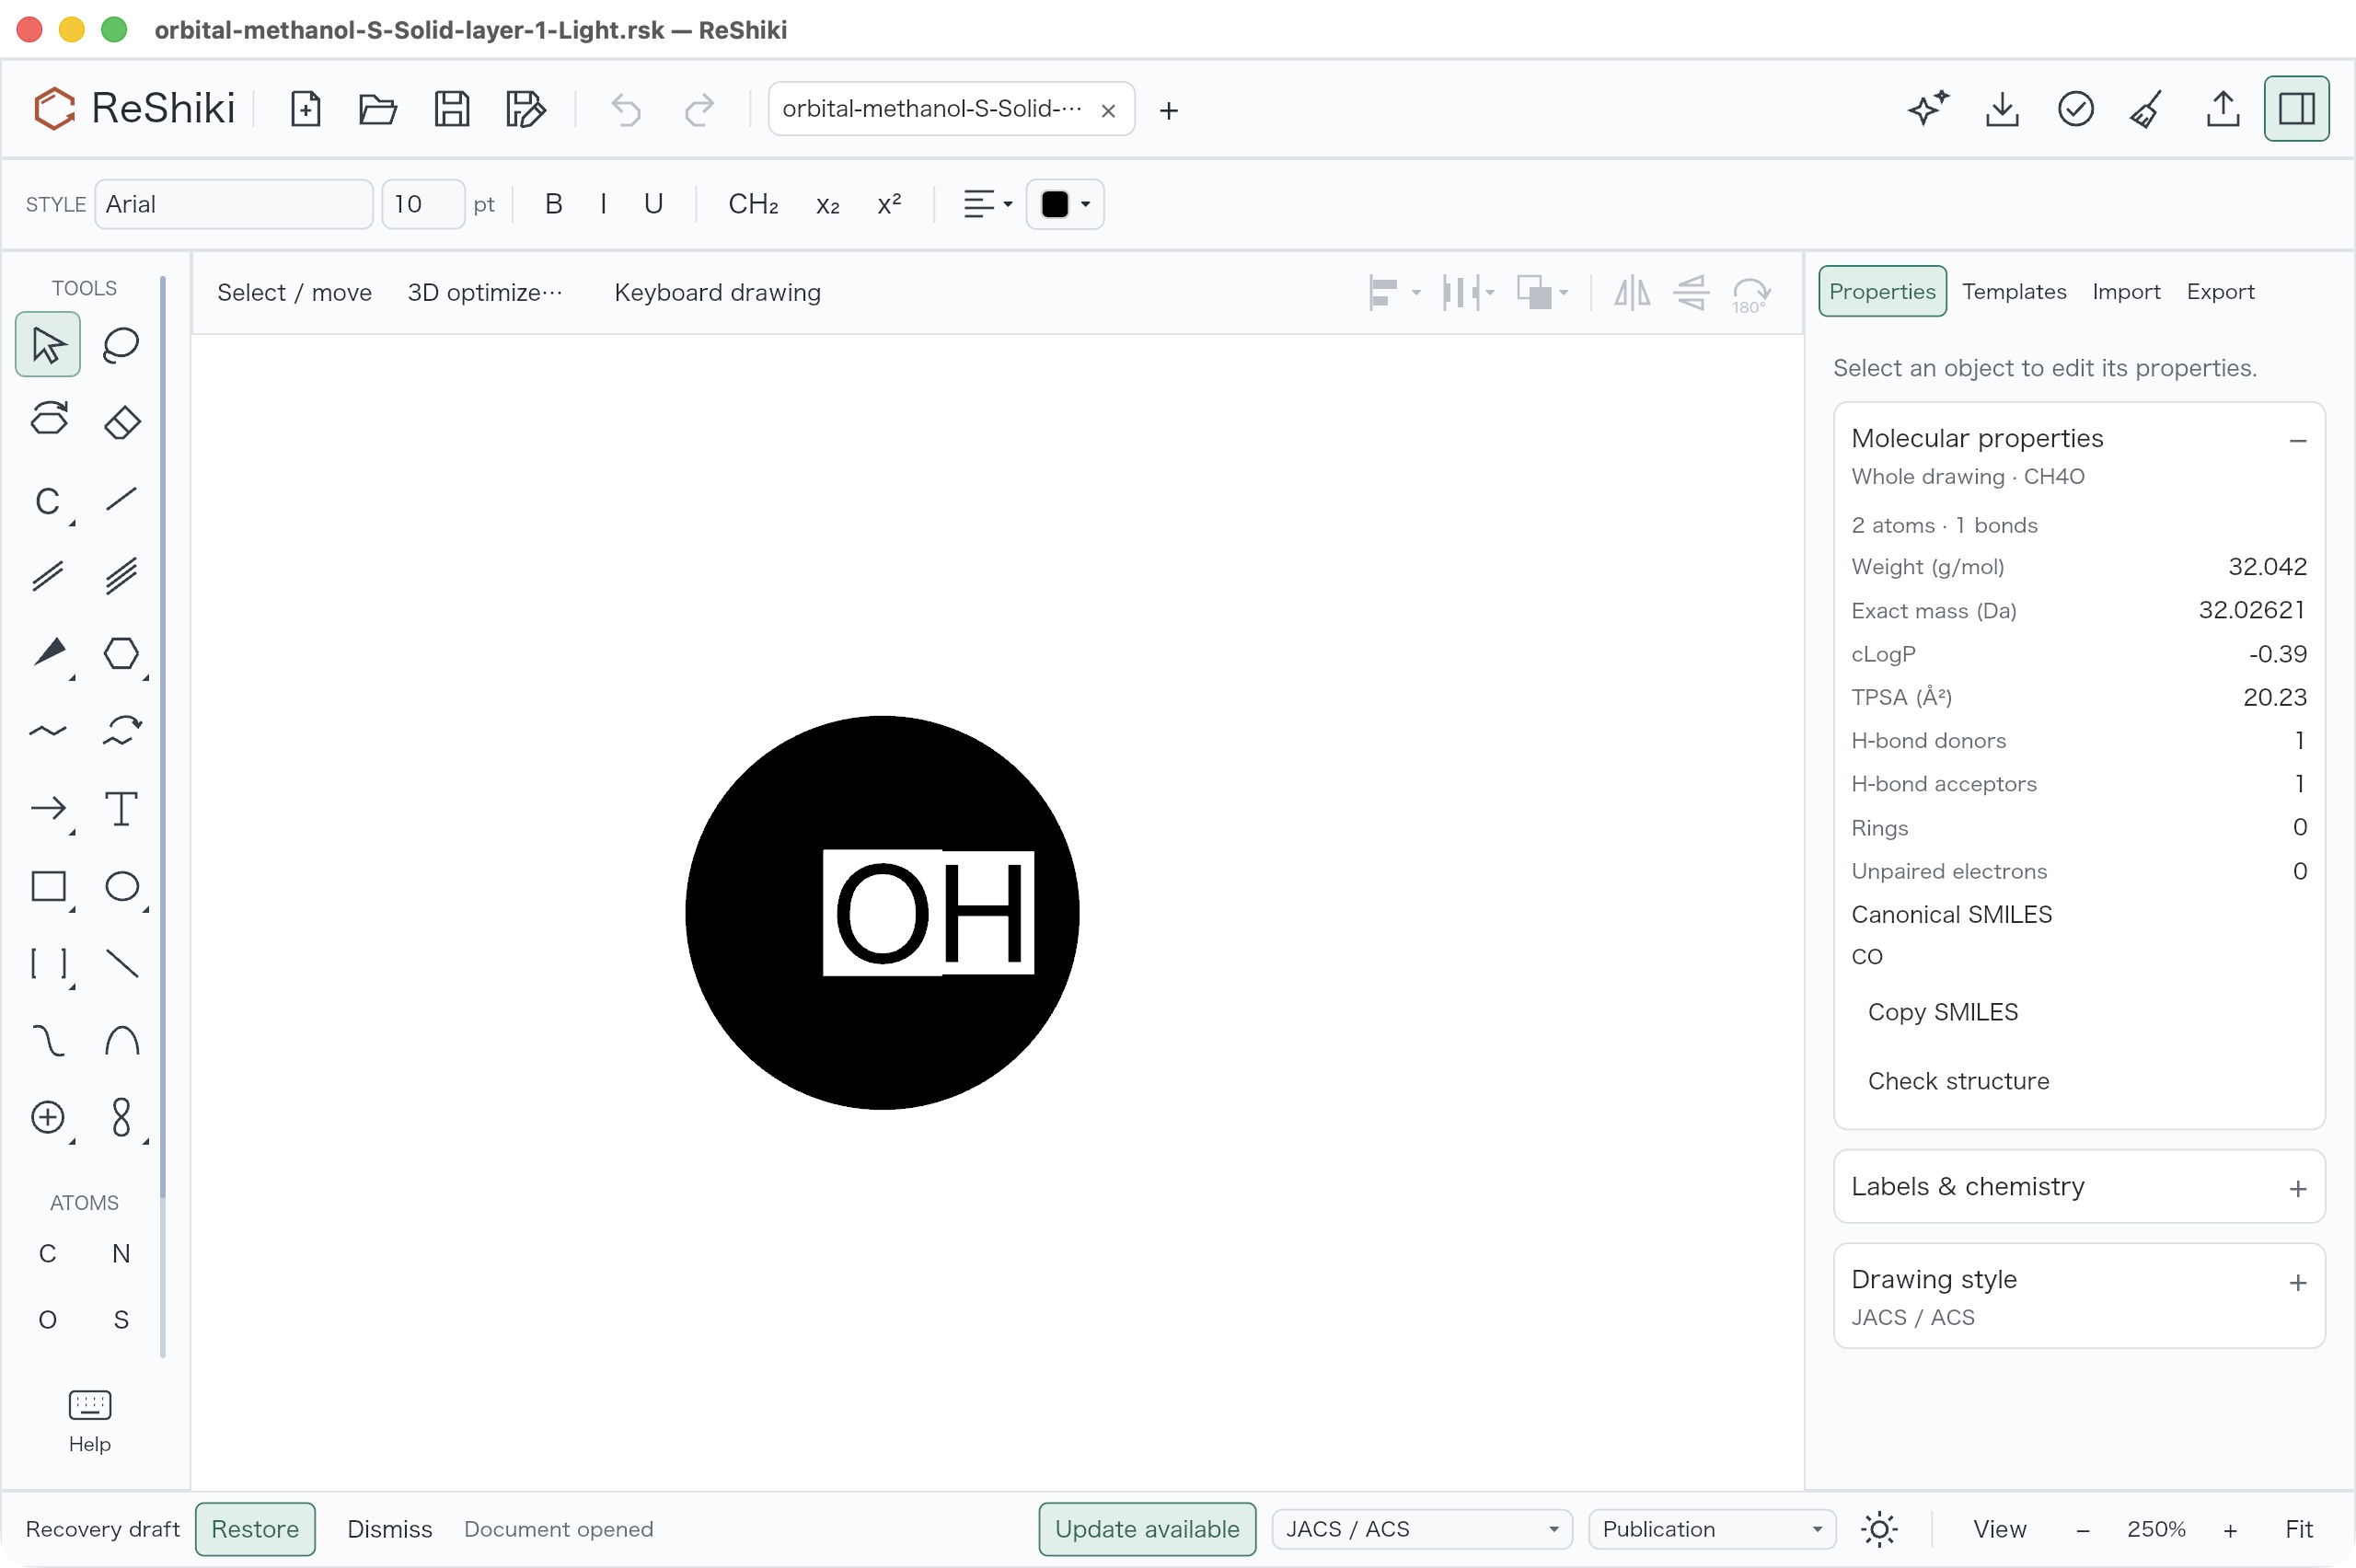This screenshot has width=2356, height=1568.
Task: Open the JACS / ACS style dropdown
Action: (x=1422, y=1529)
